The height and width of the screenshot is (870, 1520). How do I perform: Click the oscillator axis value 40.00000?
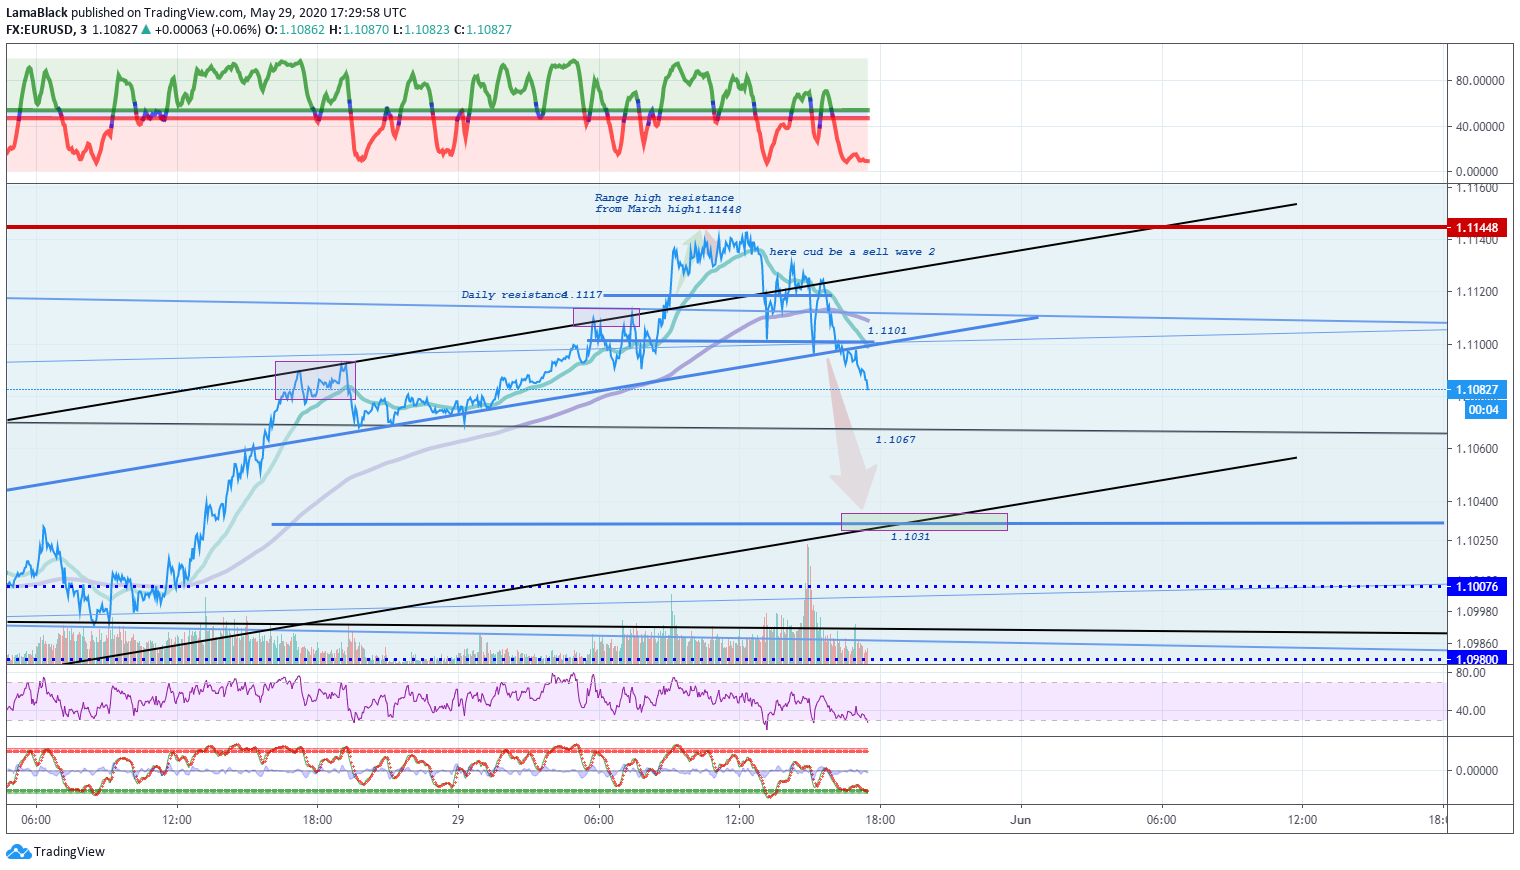(1480, 127)
